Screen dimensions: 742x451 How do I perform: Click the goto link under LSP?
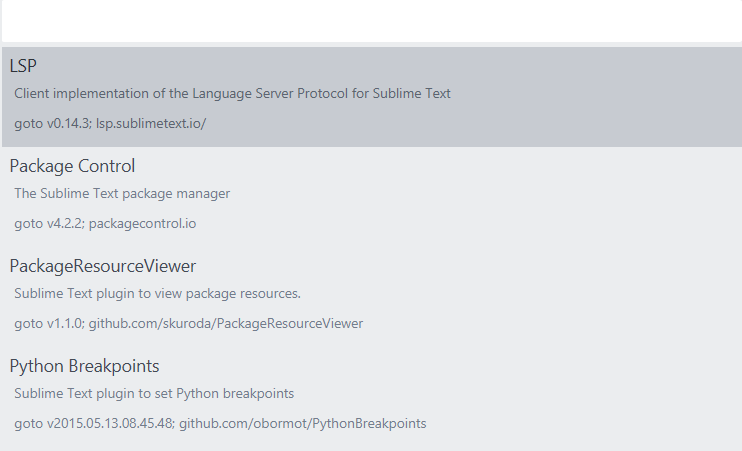tap(28, 124)
